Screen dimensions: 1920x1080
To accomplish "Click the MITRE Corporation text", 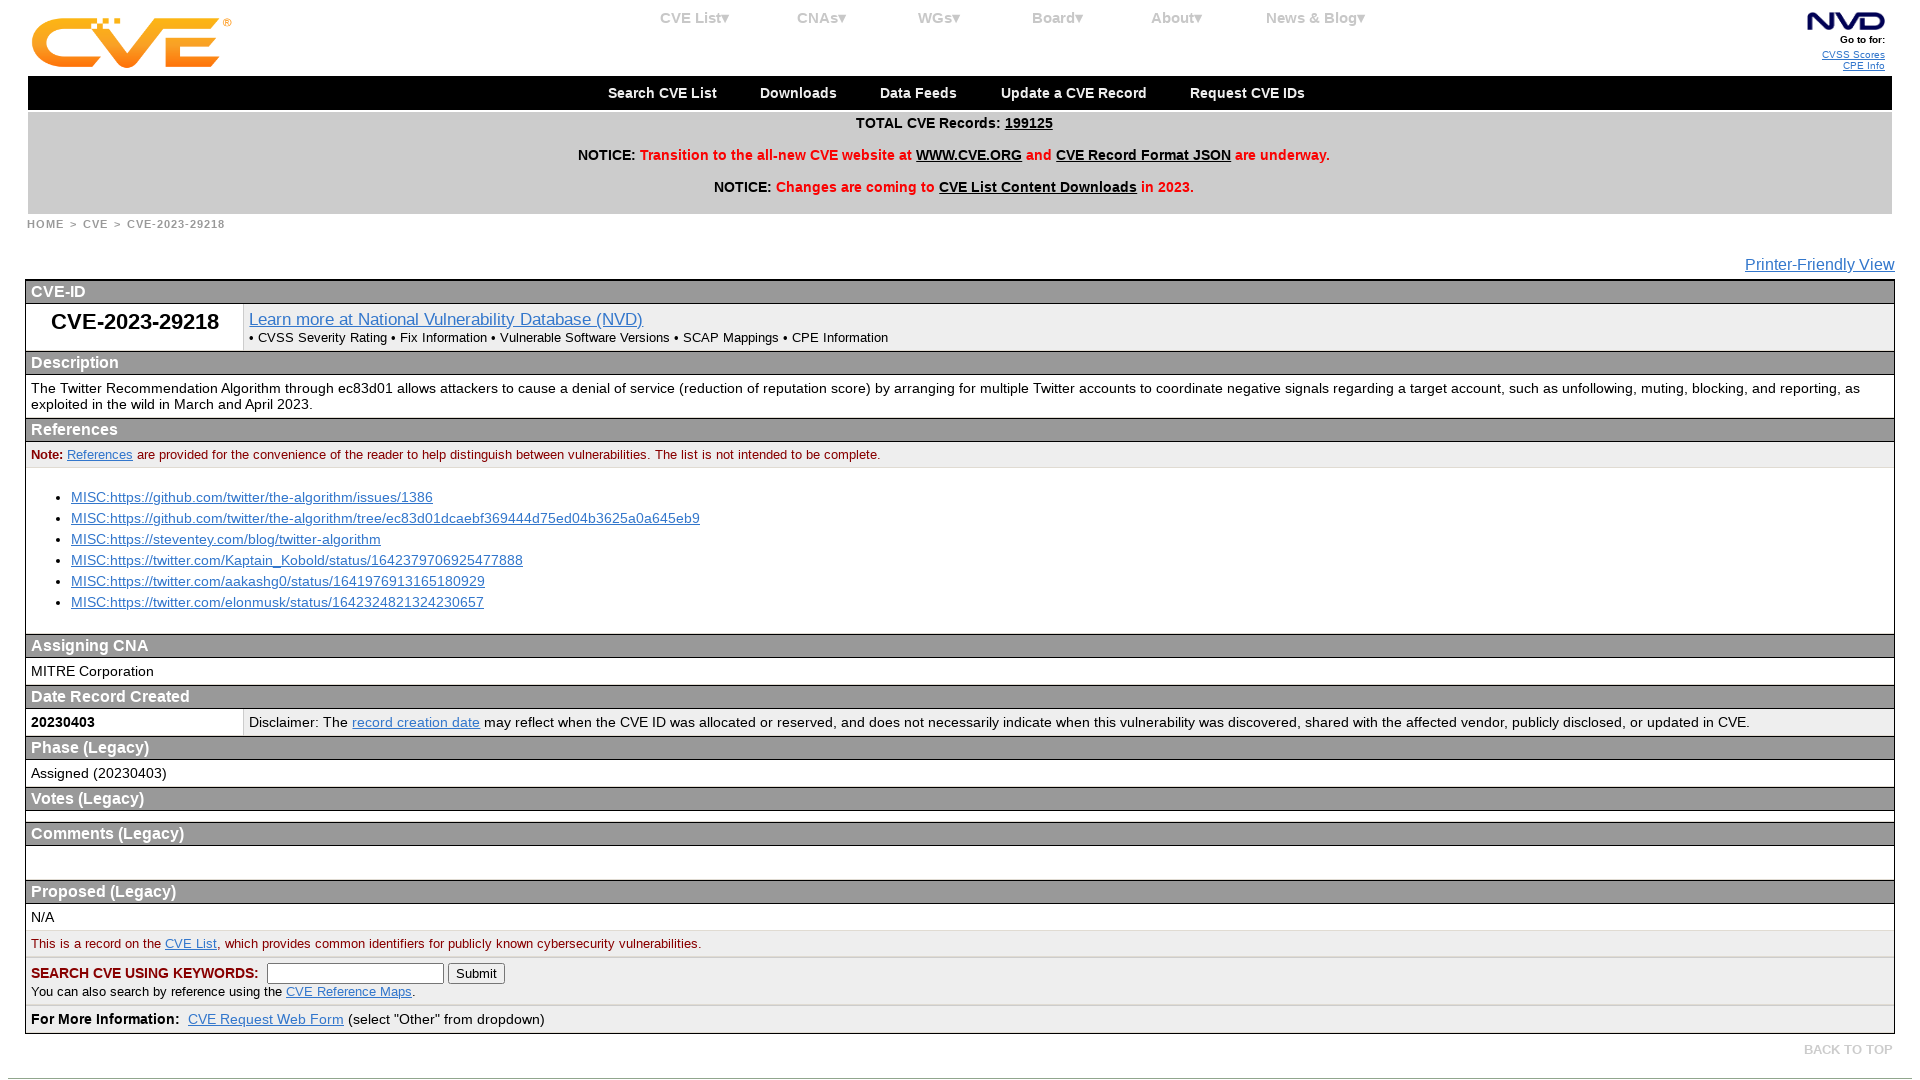I will 92,671.
